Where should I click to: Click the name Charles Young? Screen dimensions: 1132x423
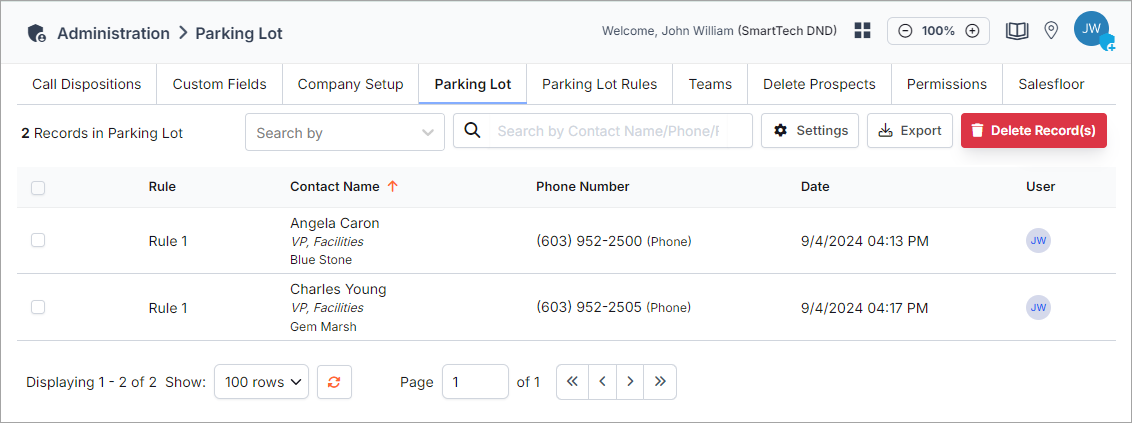click(338, 289)
